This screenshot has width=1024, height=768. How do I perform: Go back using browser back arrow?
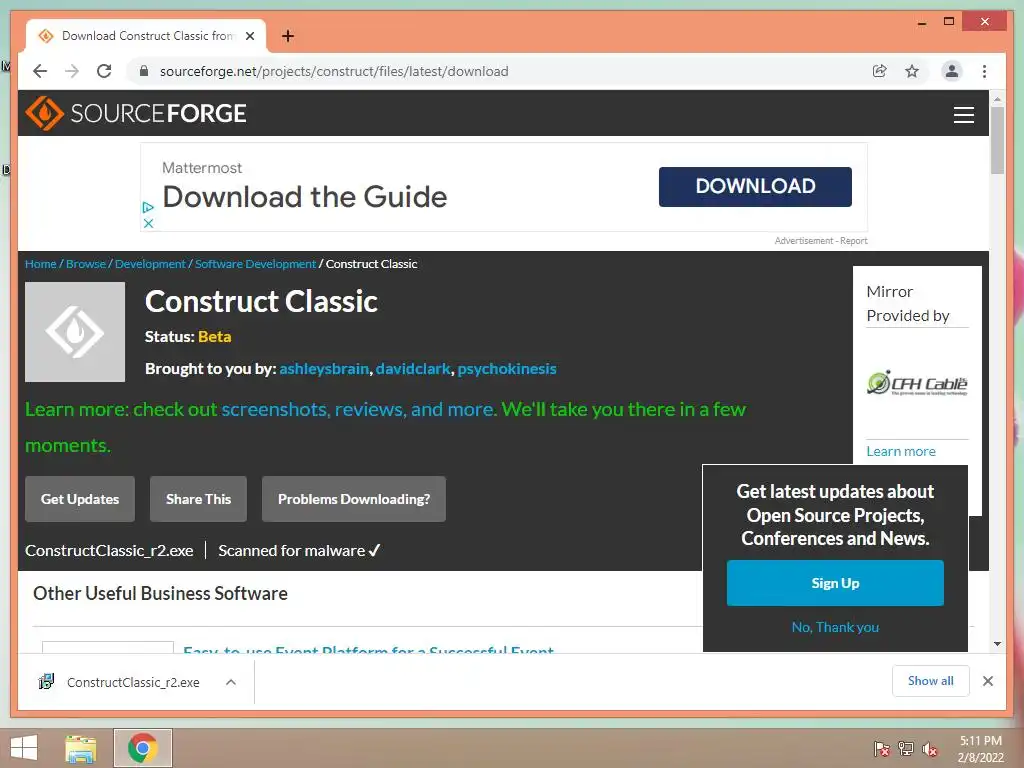pos(40,71)
